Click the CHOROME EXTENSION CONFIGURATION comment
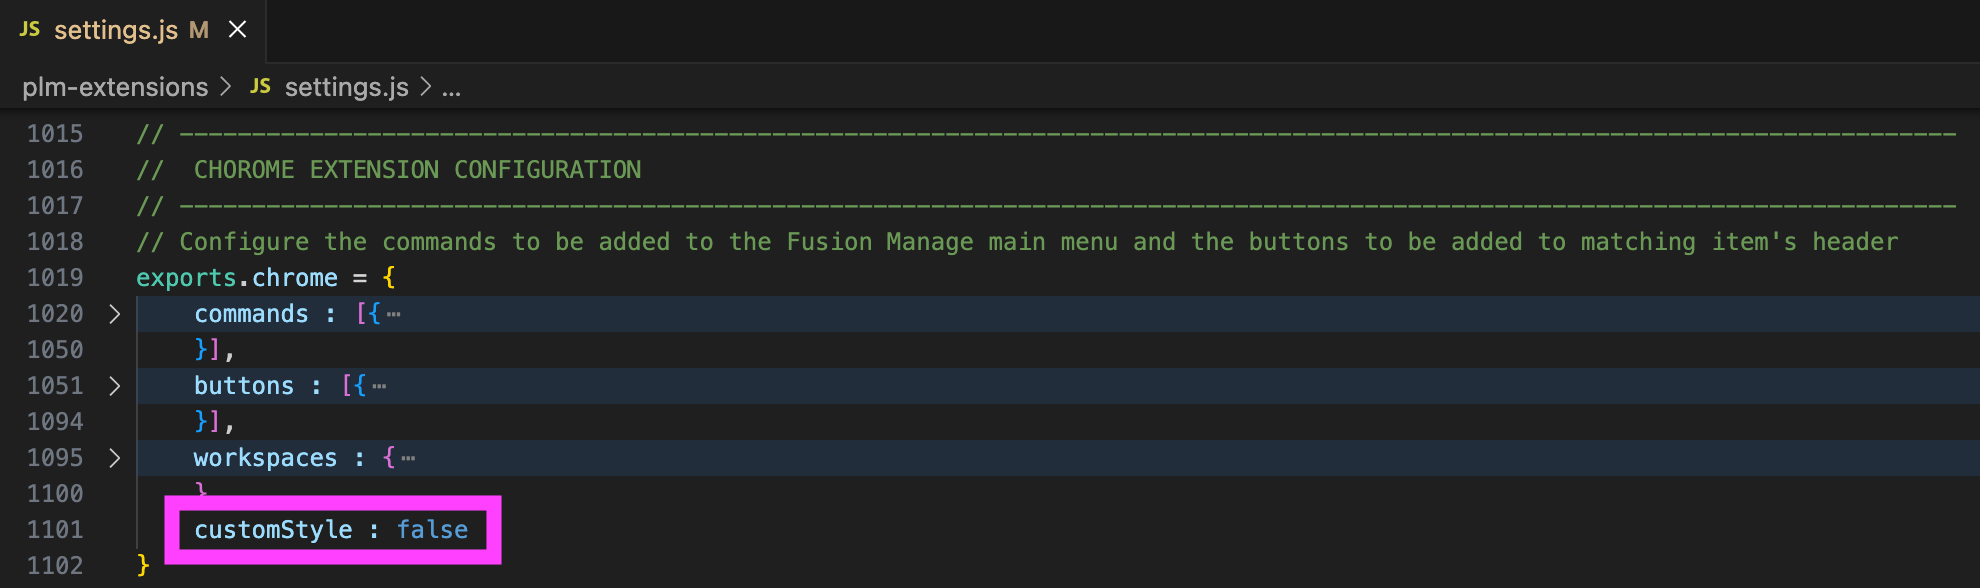This screenshot has width=1980, height=588. click(417, 170)
